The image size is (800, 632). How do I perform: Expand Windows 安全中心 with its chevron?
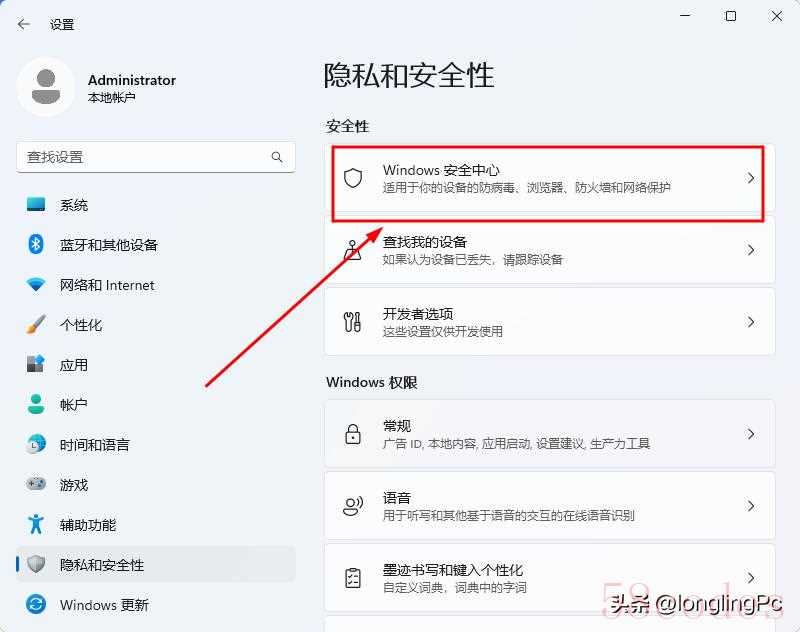pyautogui.click(x=751, y=178)
